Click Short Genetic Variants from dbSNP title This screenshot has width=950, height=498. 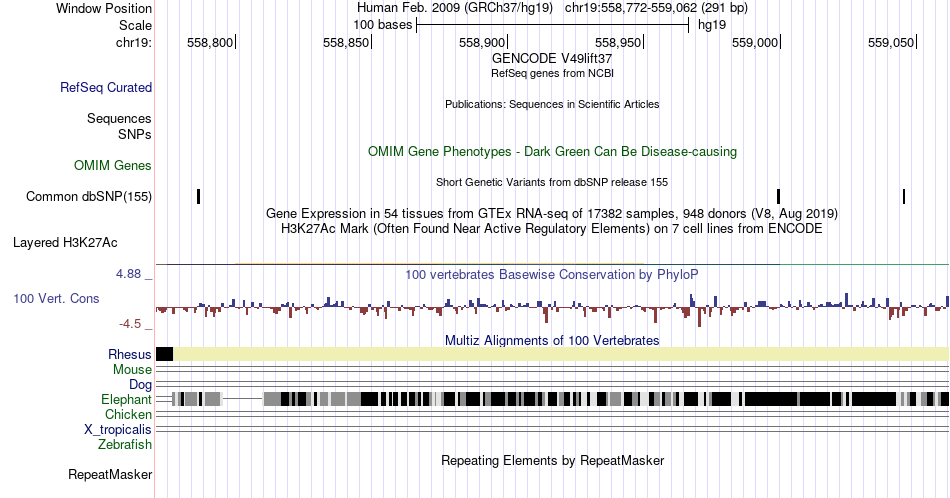552,182
